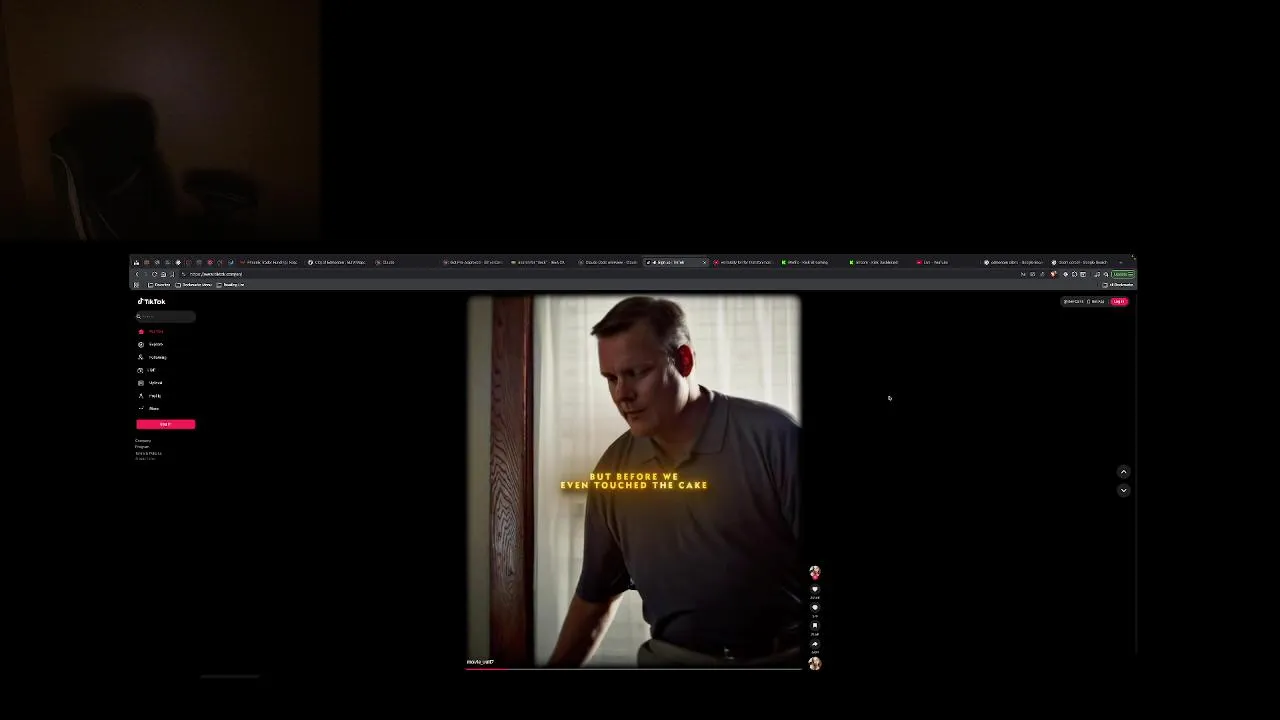Open the Explore page
The image size is (1280, 720).
pyautogui.click(x=152, y=344)
